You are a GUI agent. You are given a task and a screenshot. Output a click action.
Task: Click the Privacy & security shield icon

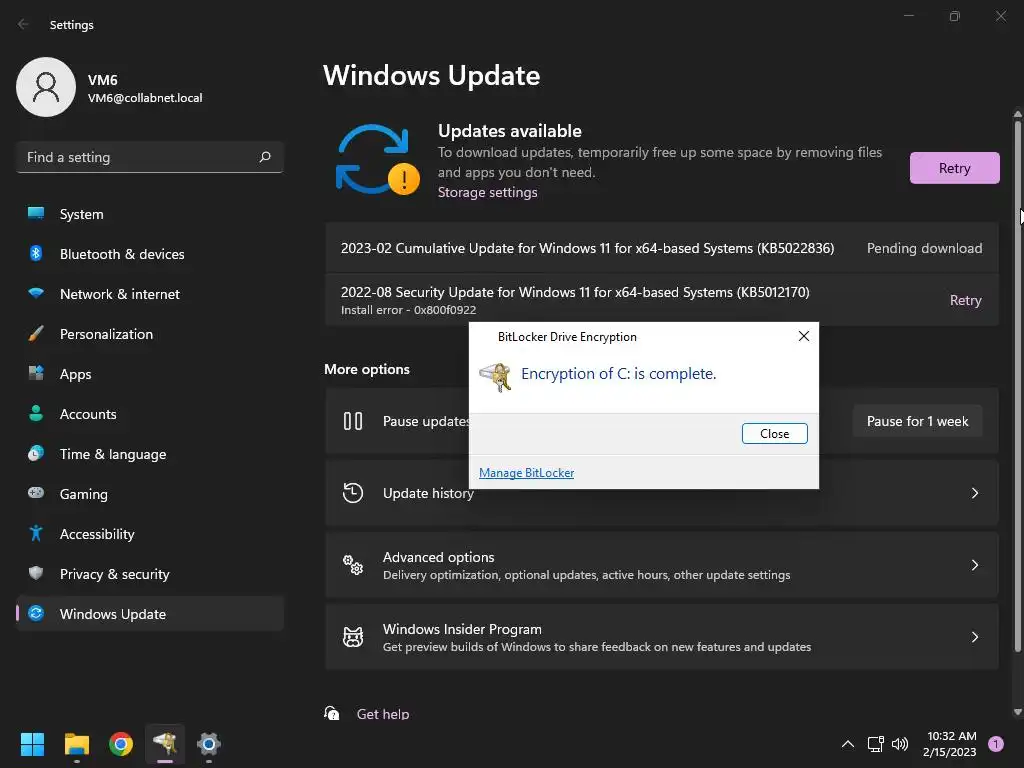(36, 573)
